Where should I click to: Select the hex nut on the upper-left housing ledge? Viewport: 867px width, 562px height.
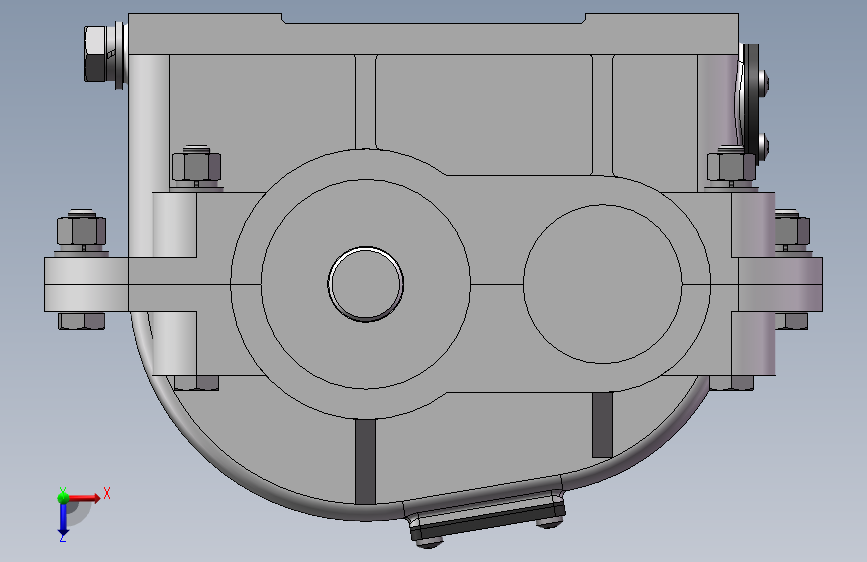196,166
